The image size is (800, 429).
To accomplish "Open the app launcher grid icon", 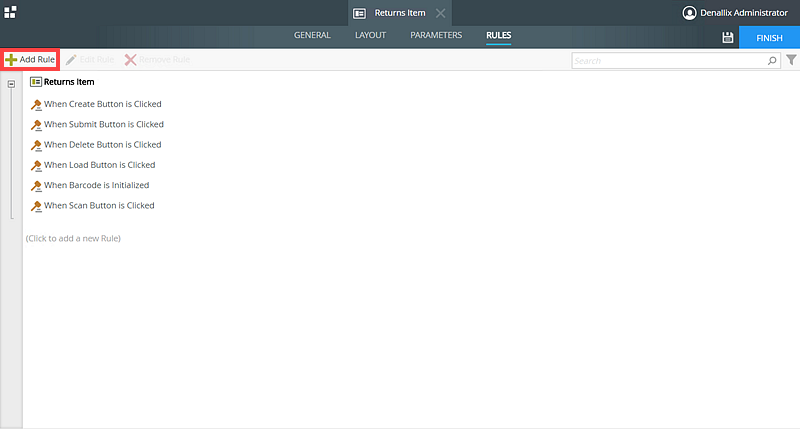I will coord(10,12).
